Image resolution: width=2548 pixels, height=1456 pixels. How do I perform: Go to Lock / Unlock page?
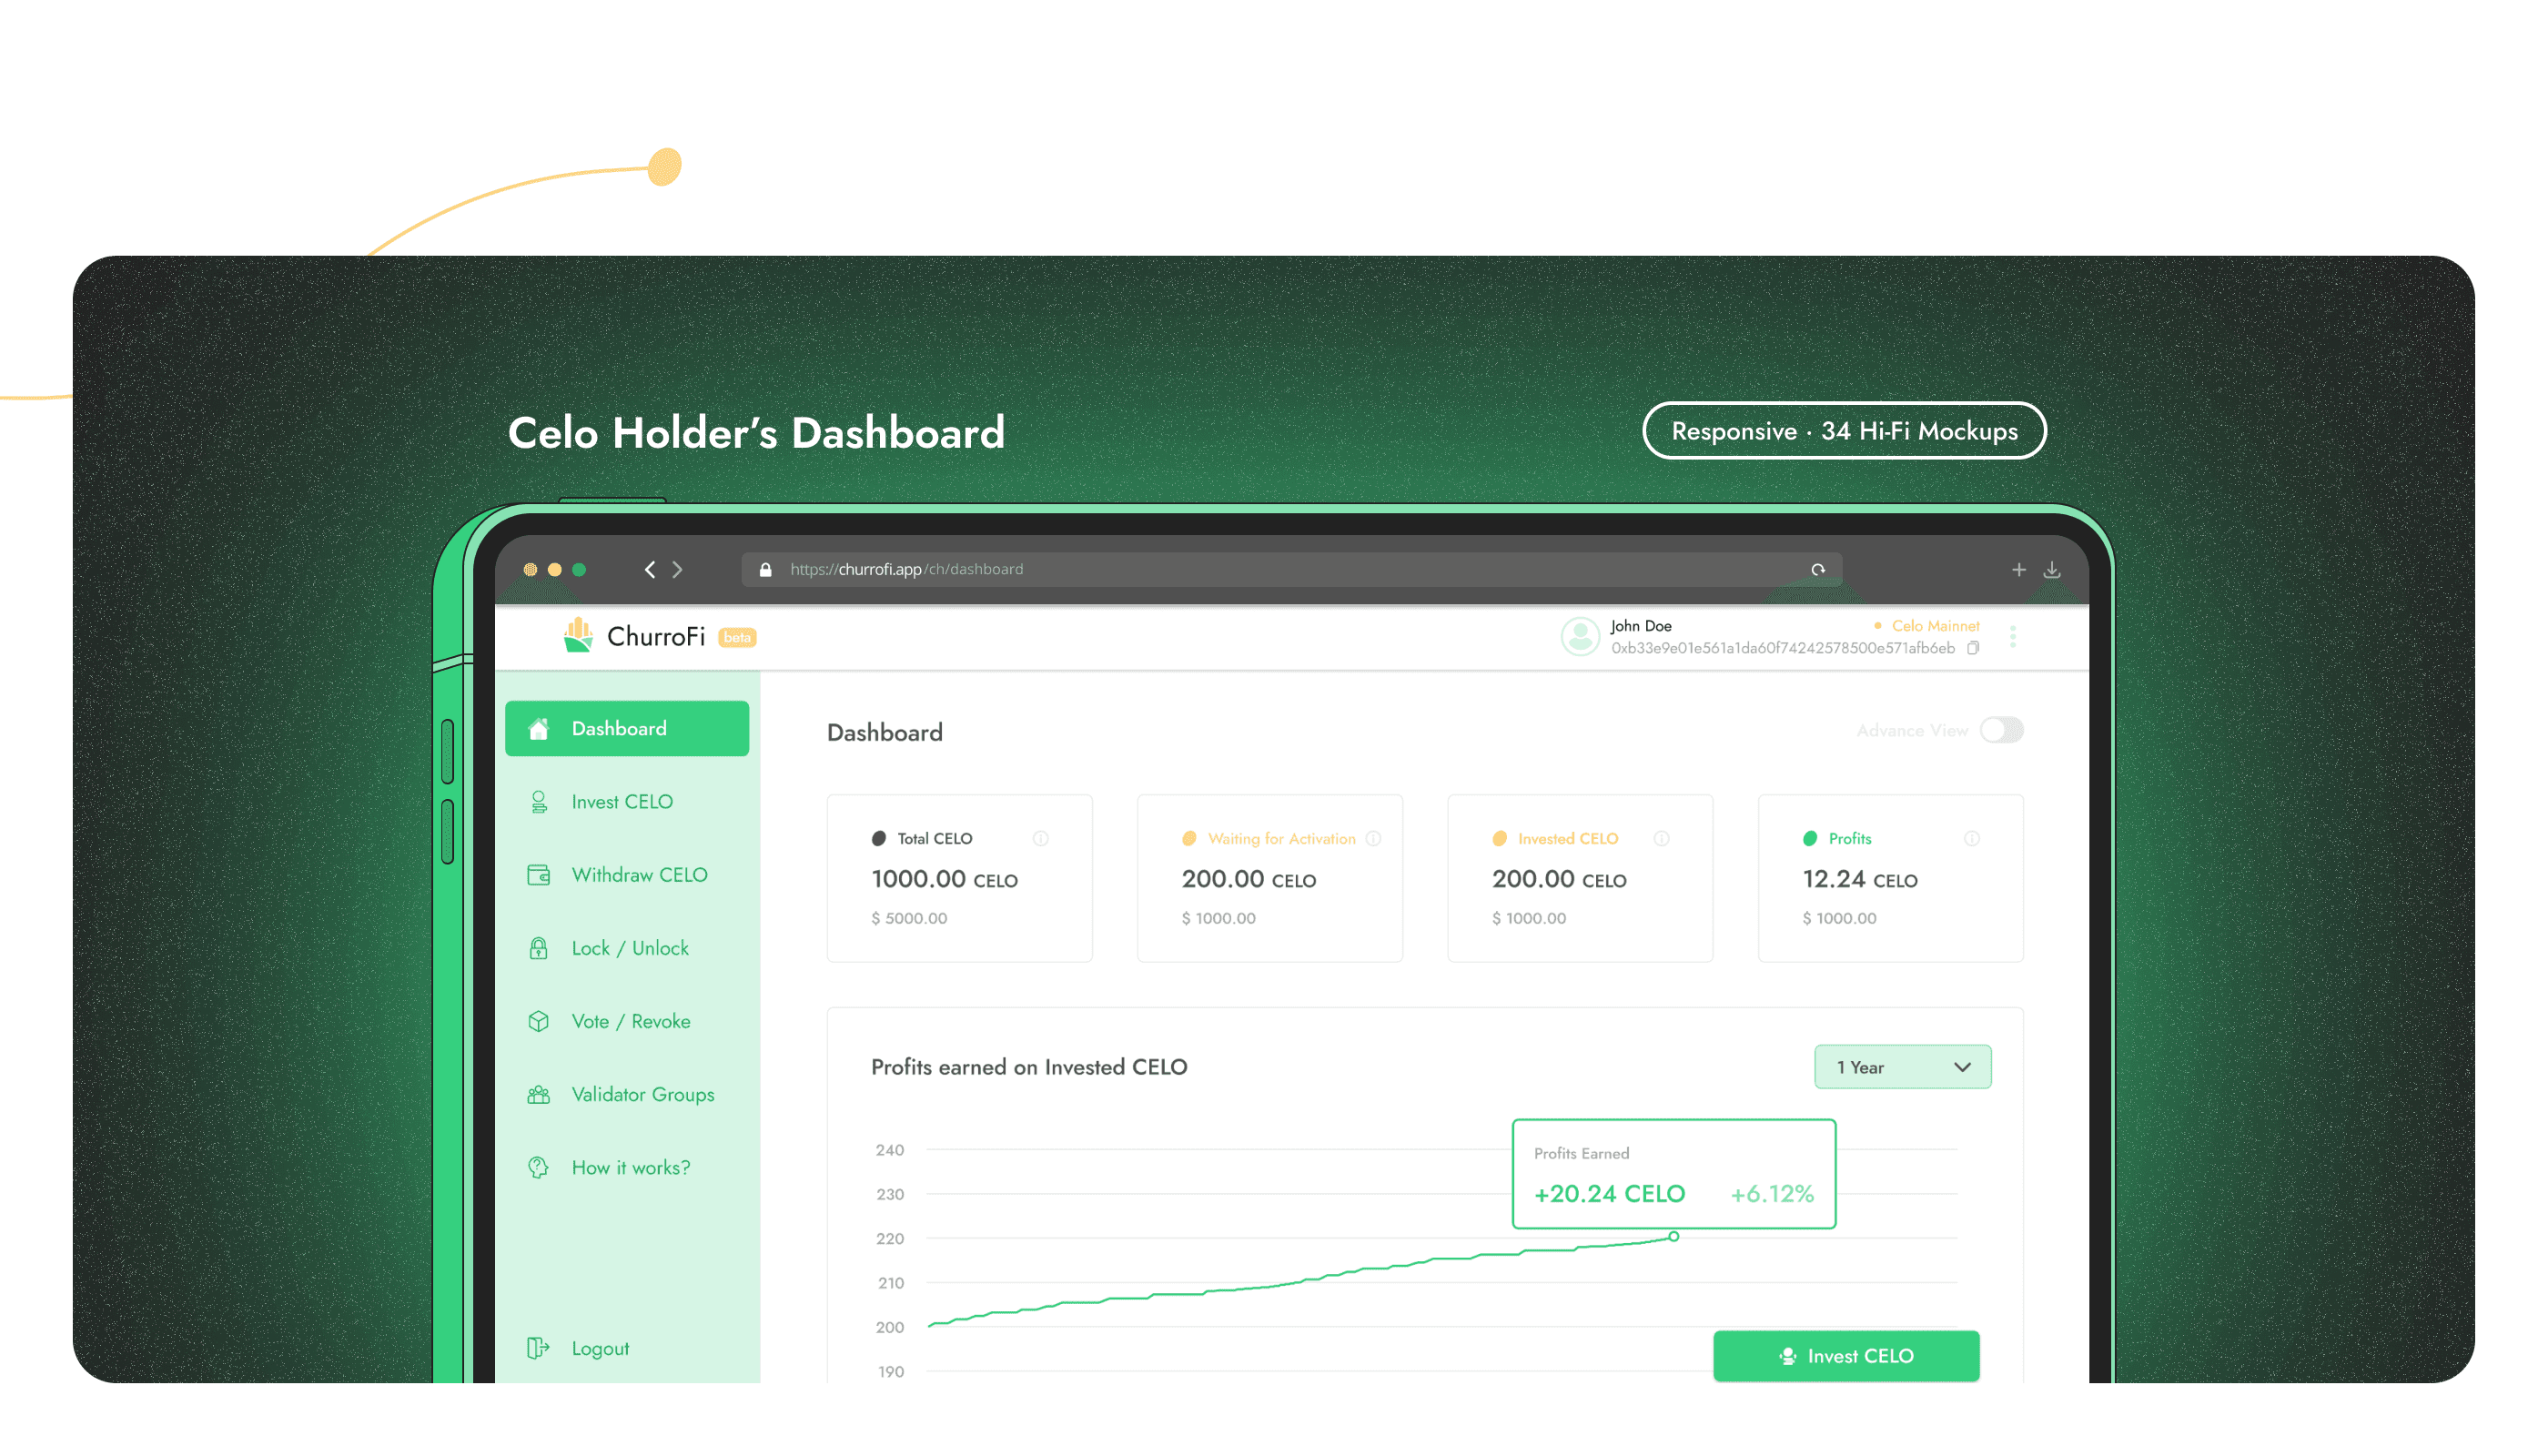629,948
